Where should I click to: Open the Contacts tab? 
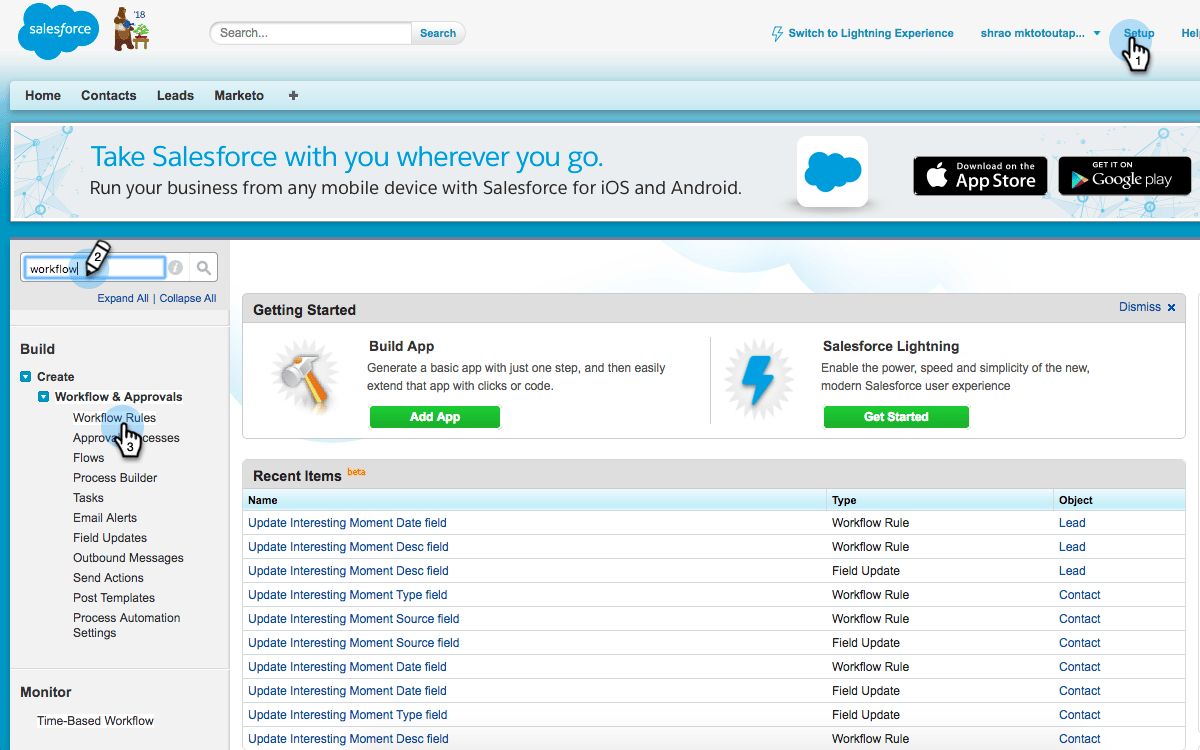pyautogui.click(x=108, y=95)
